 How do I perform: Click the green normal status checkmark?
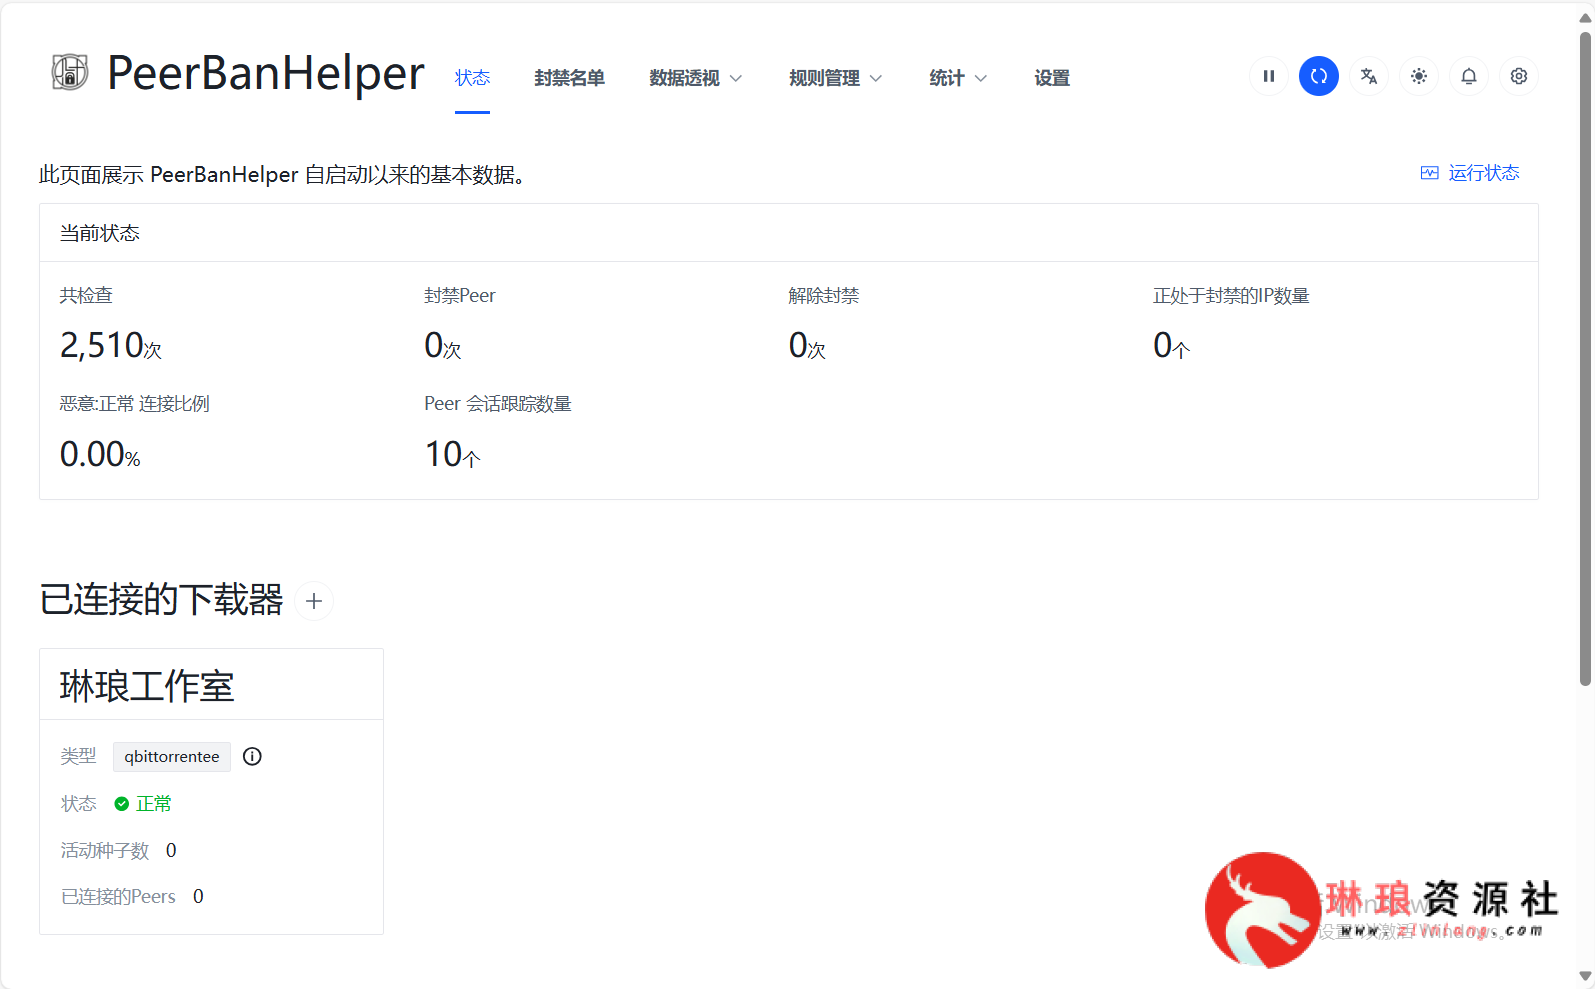coord(122,804)
